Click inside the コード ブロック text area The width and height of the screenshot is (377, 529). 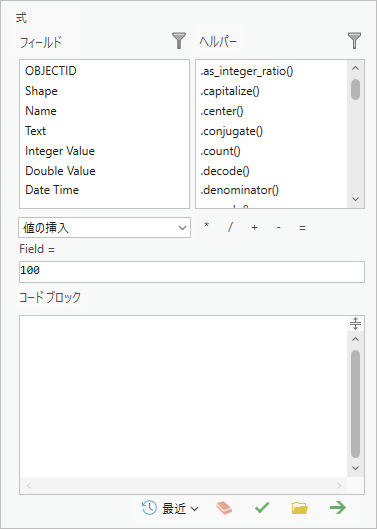click(x=183, y=396)
